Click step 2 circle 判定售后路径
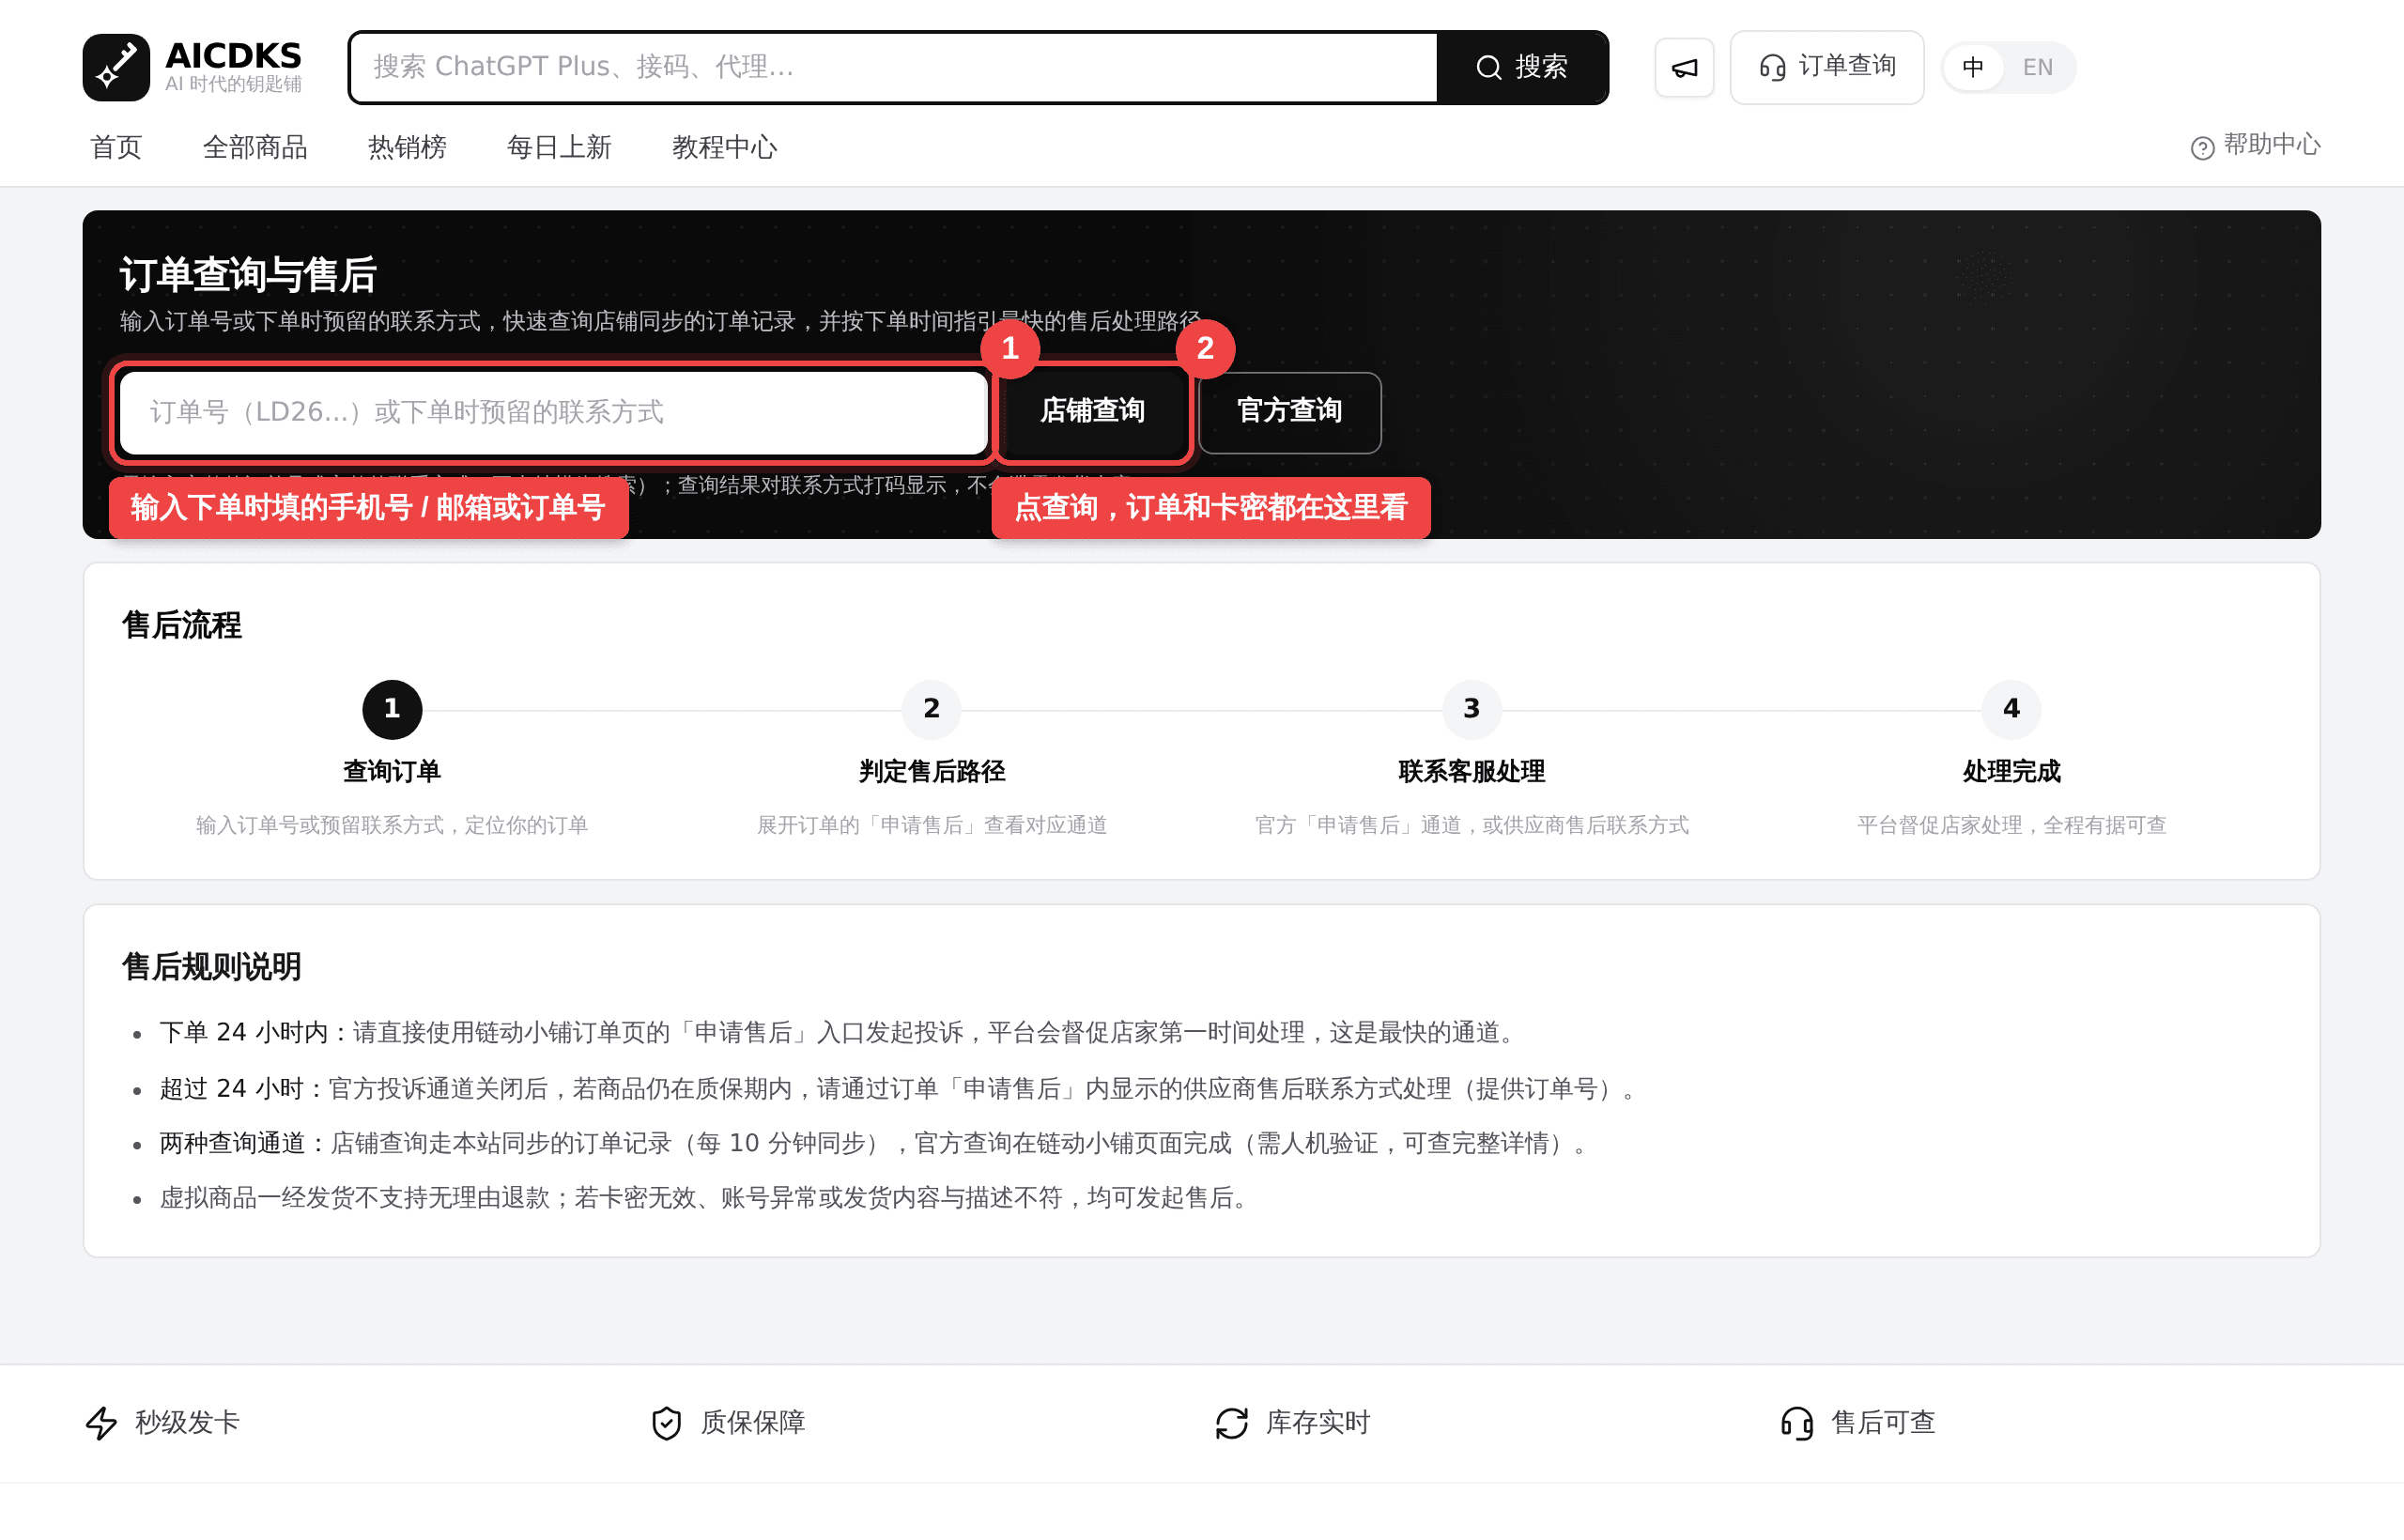This screenshot has height=1540, width=2404. pyautogui.click(x=931, y=710)
